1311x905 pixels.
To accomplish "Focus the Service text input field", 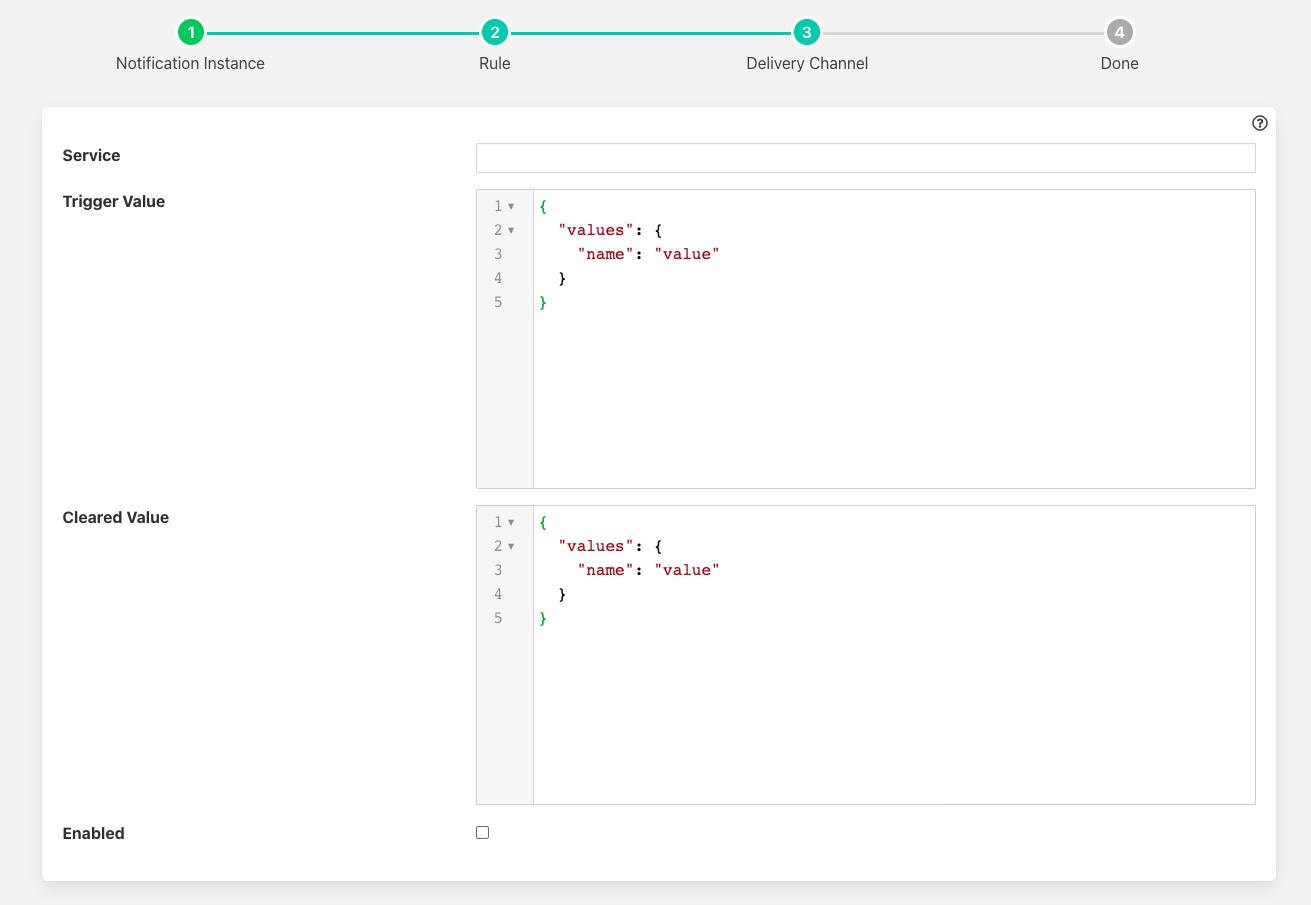I will [865, 158].
